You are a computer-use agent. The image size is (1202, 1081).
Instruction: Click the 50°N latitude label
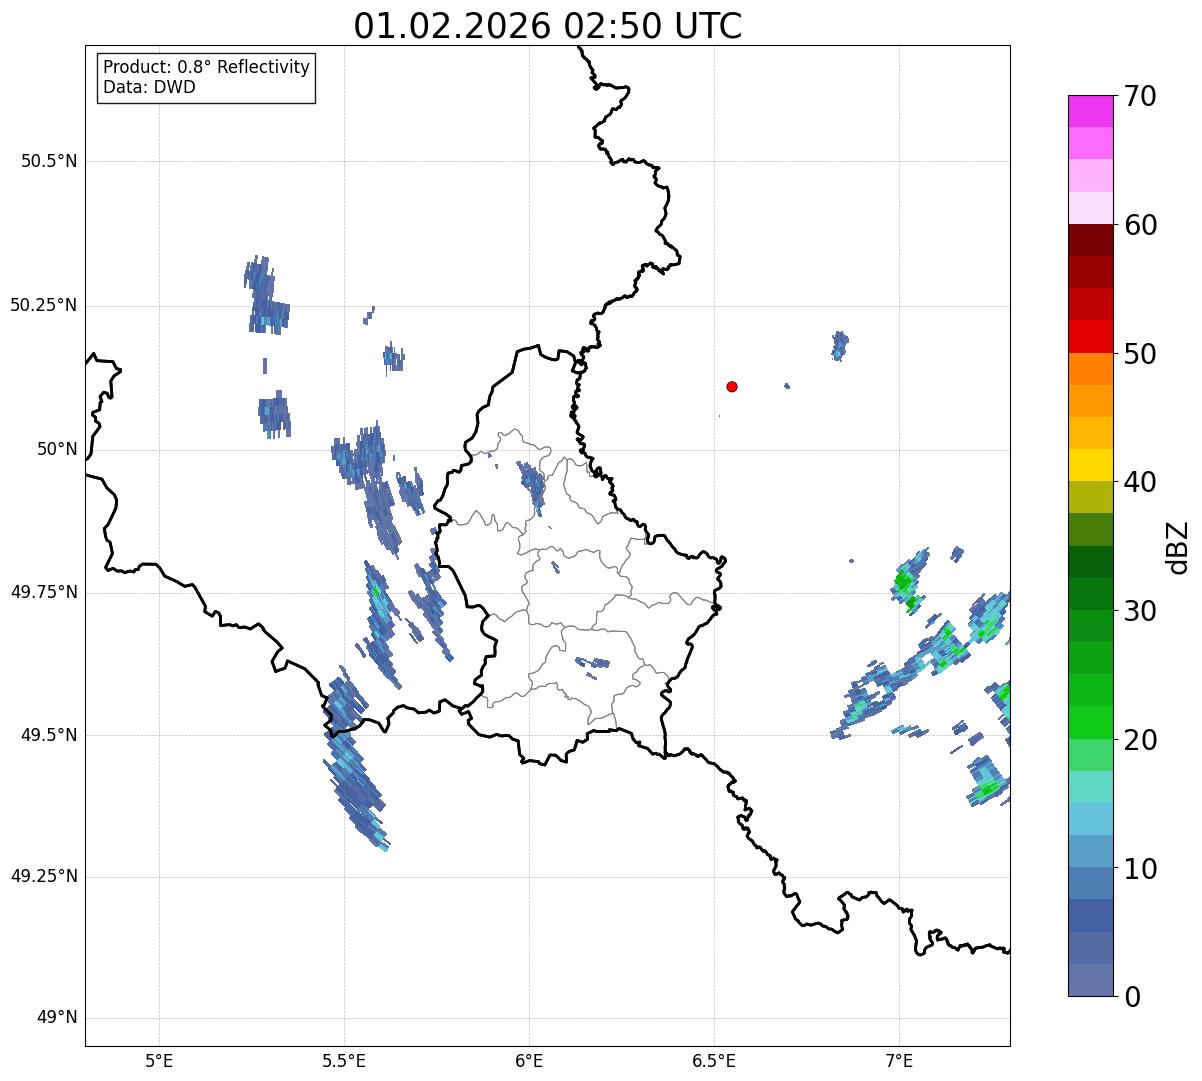click(x=57, y=449)
